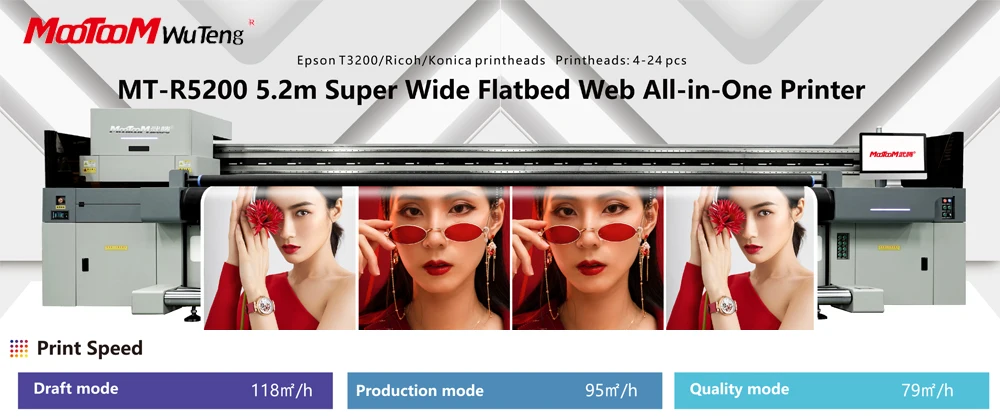Select the Quality mode speed box
The image size is (1000, 420).
(832, 390)
